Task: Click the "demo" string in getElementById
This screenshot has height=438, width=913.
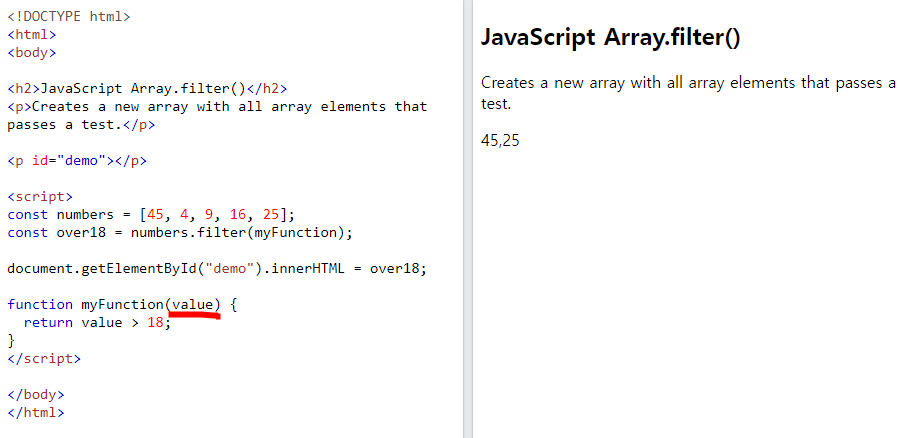Action: pyautogui.click(x=229, y=269)
